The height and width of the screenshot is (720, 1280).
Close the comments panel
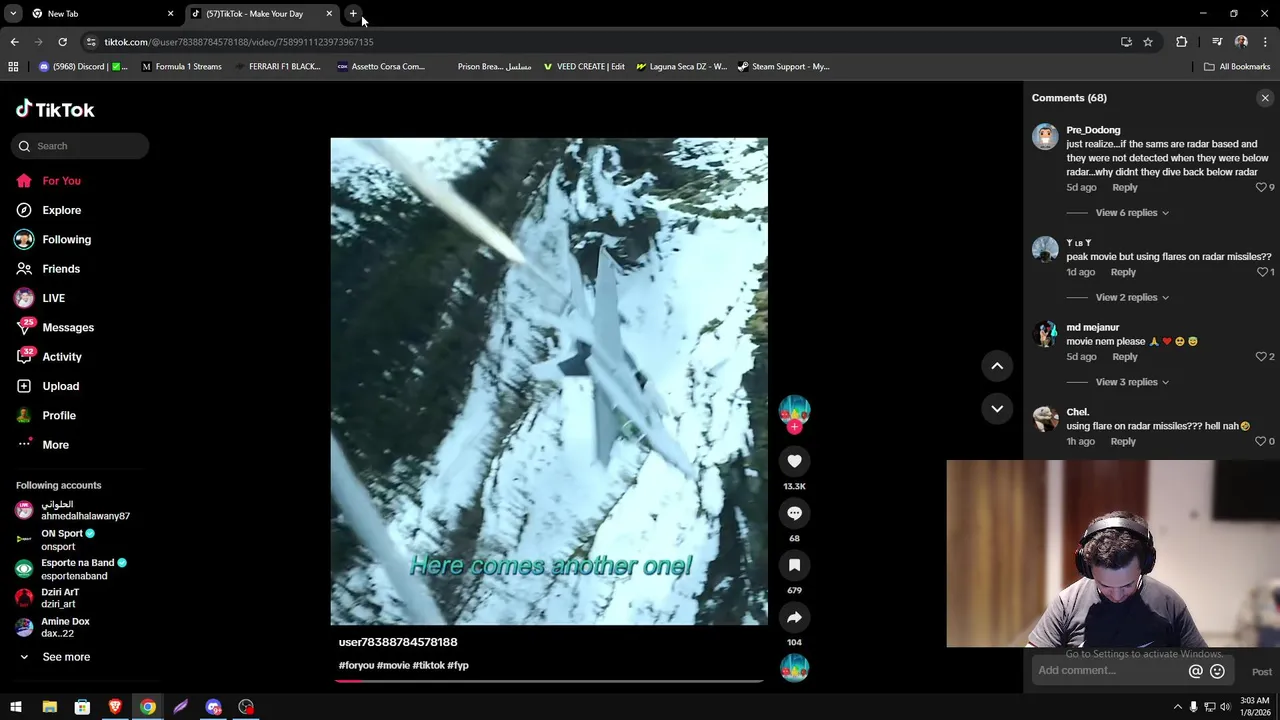click(x=1265, y=98)
